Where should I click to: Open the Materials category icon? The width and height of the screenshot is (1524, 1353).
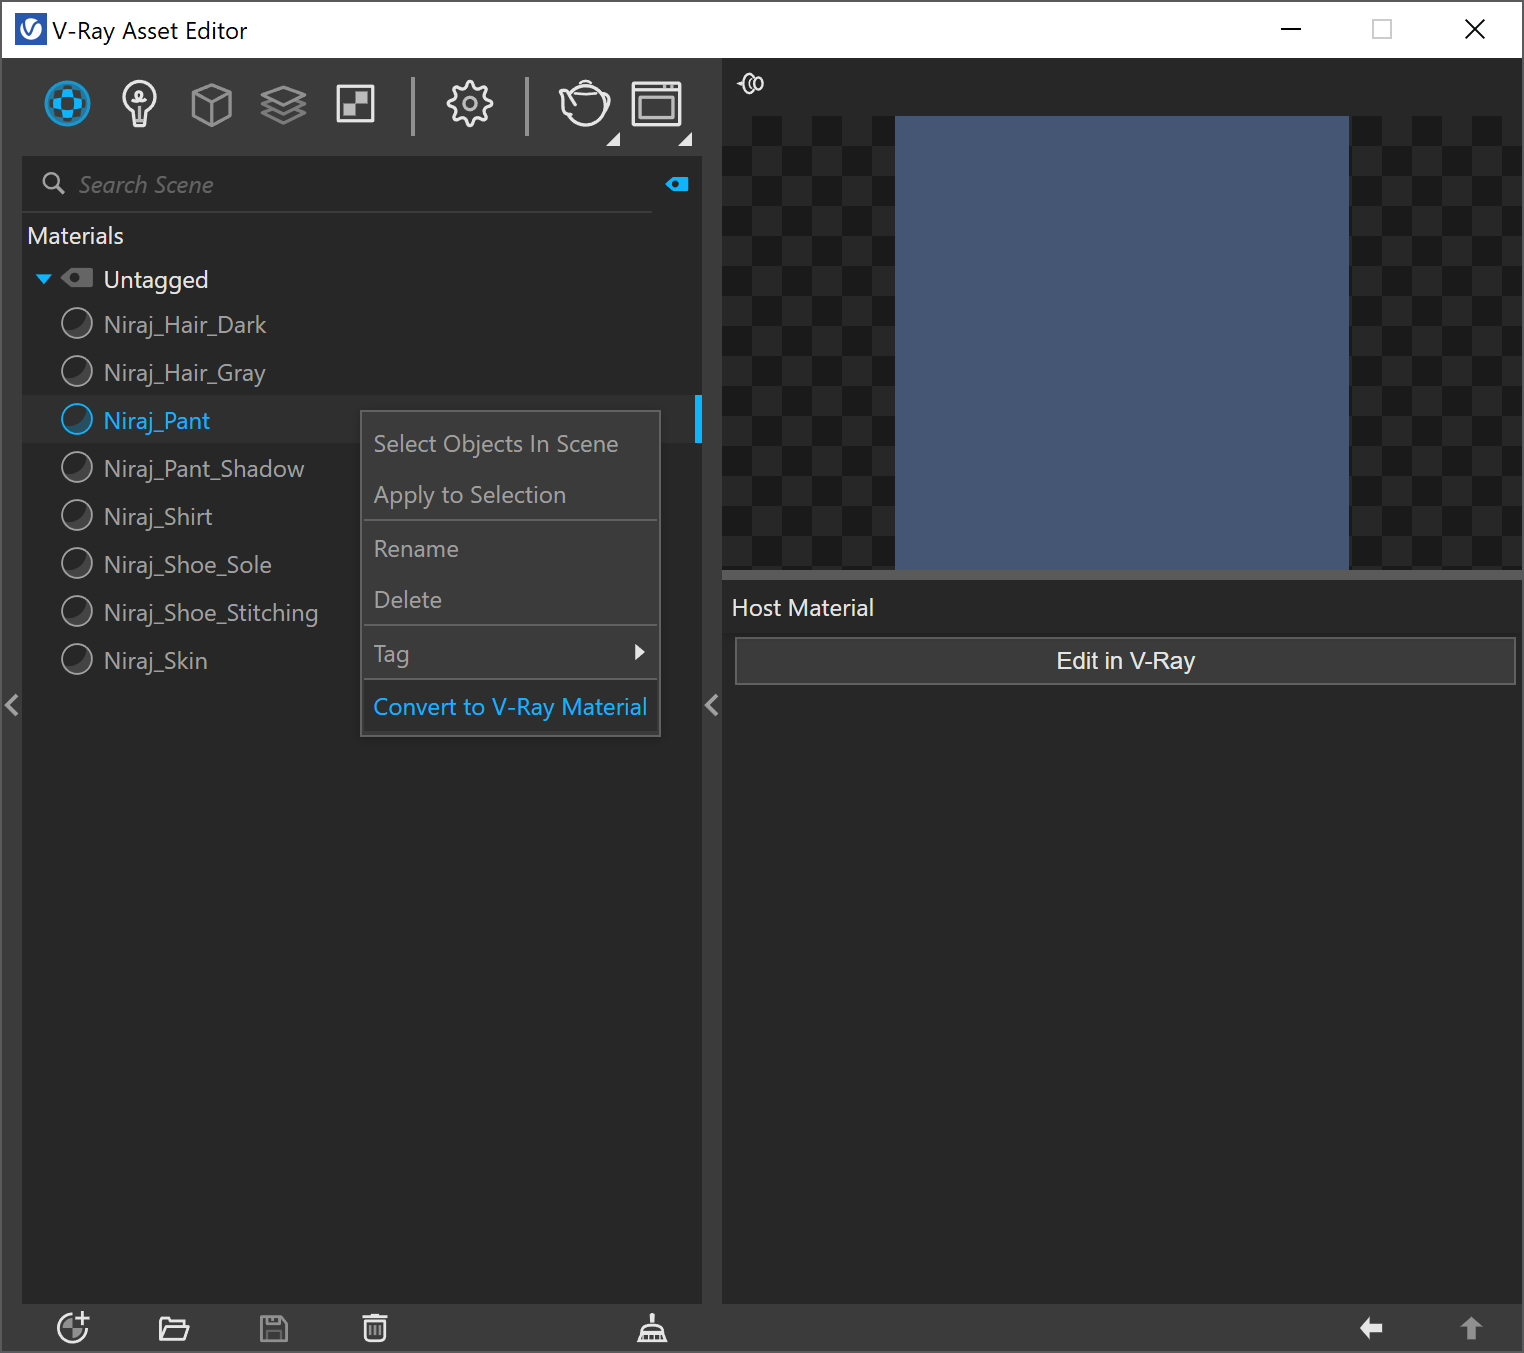click(x=68, y=104)
